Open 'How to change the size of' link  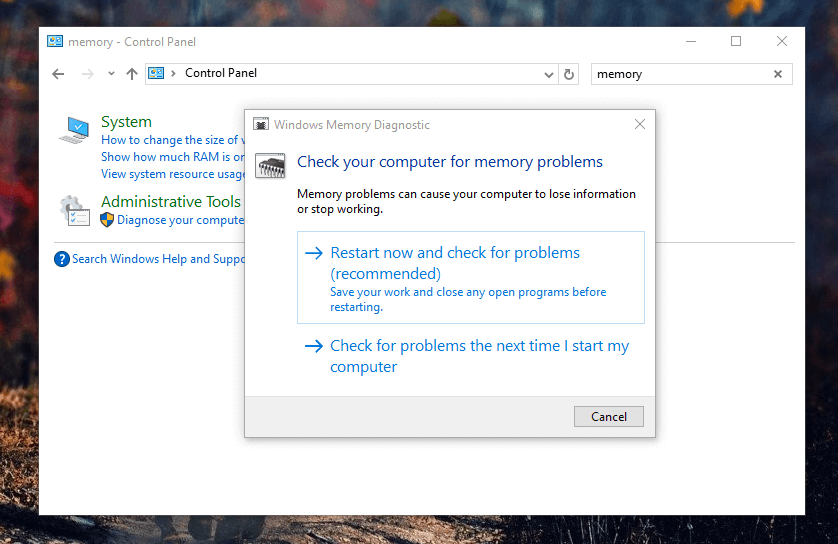[173, 140]
